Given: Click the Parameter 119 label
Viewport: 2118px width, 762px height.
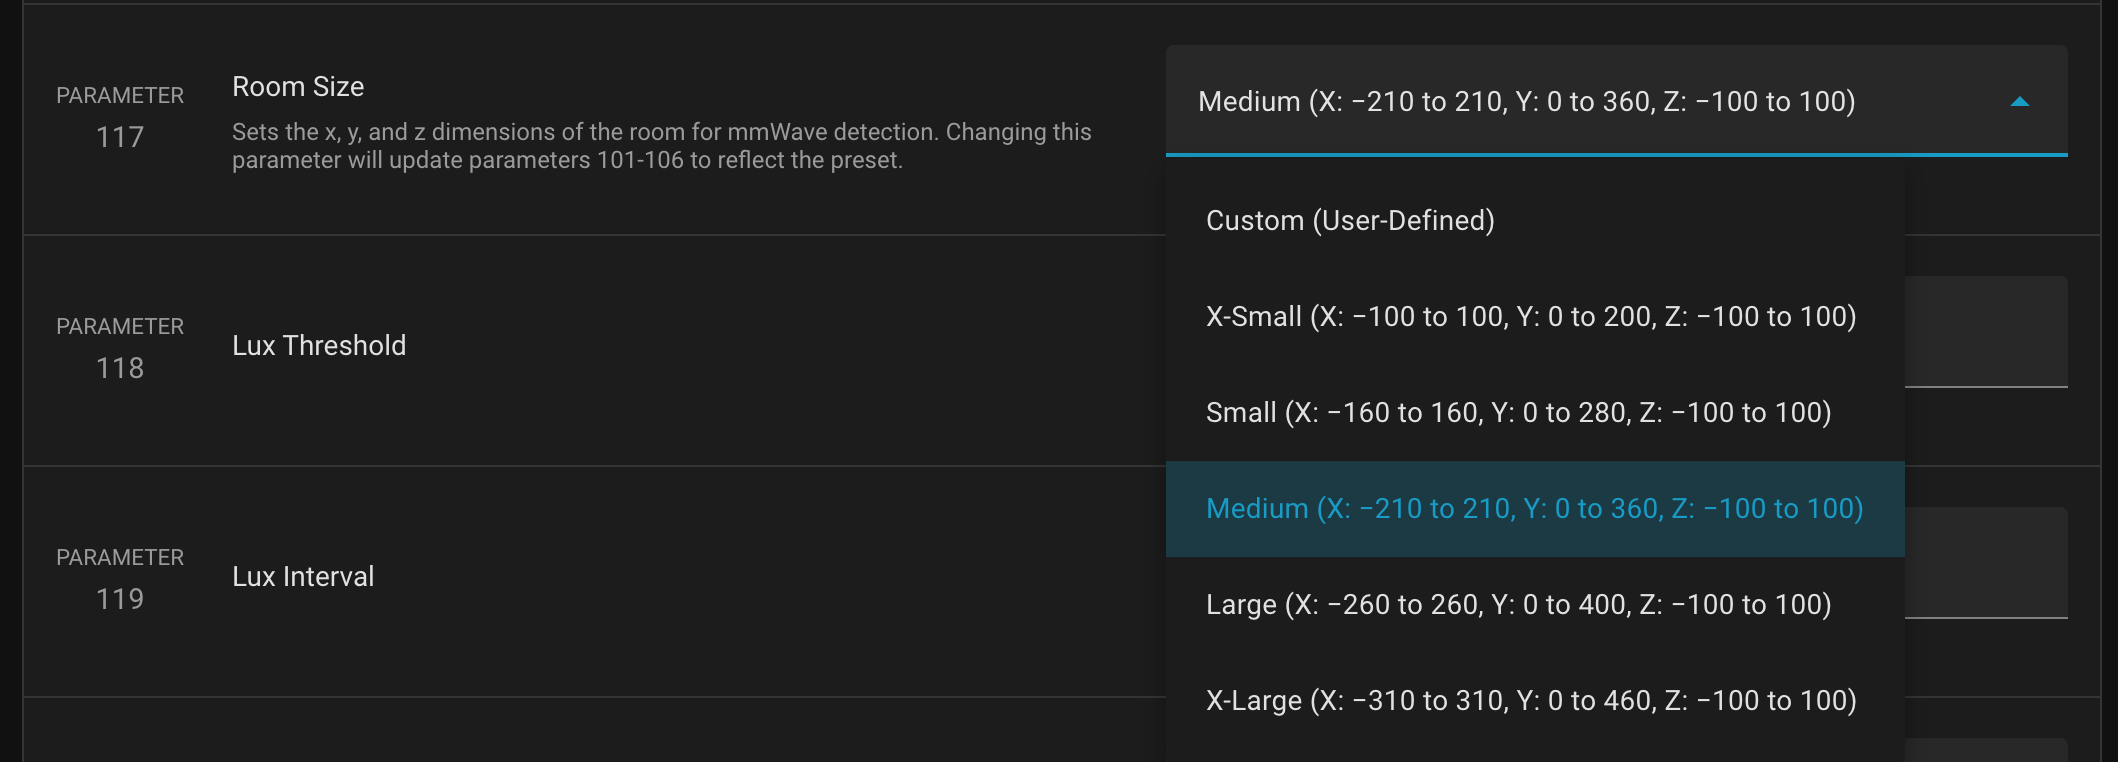Looking at the screenshot, I should click(120, 558).
